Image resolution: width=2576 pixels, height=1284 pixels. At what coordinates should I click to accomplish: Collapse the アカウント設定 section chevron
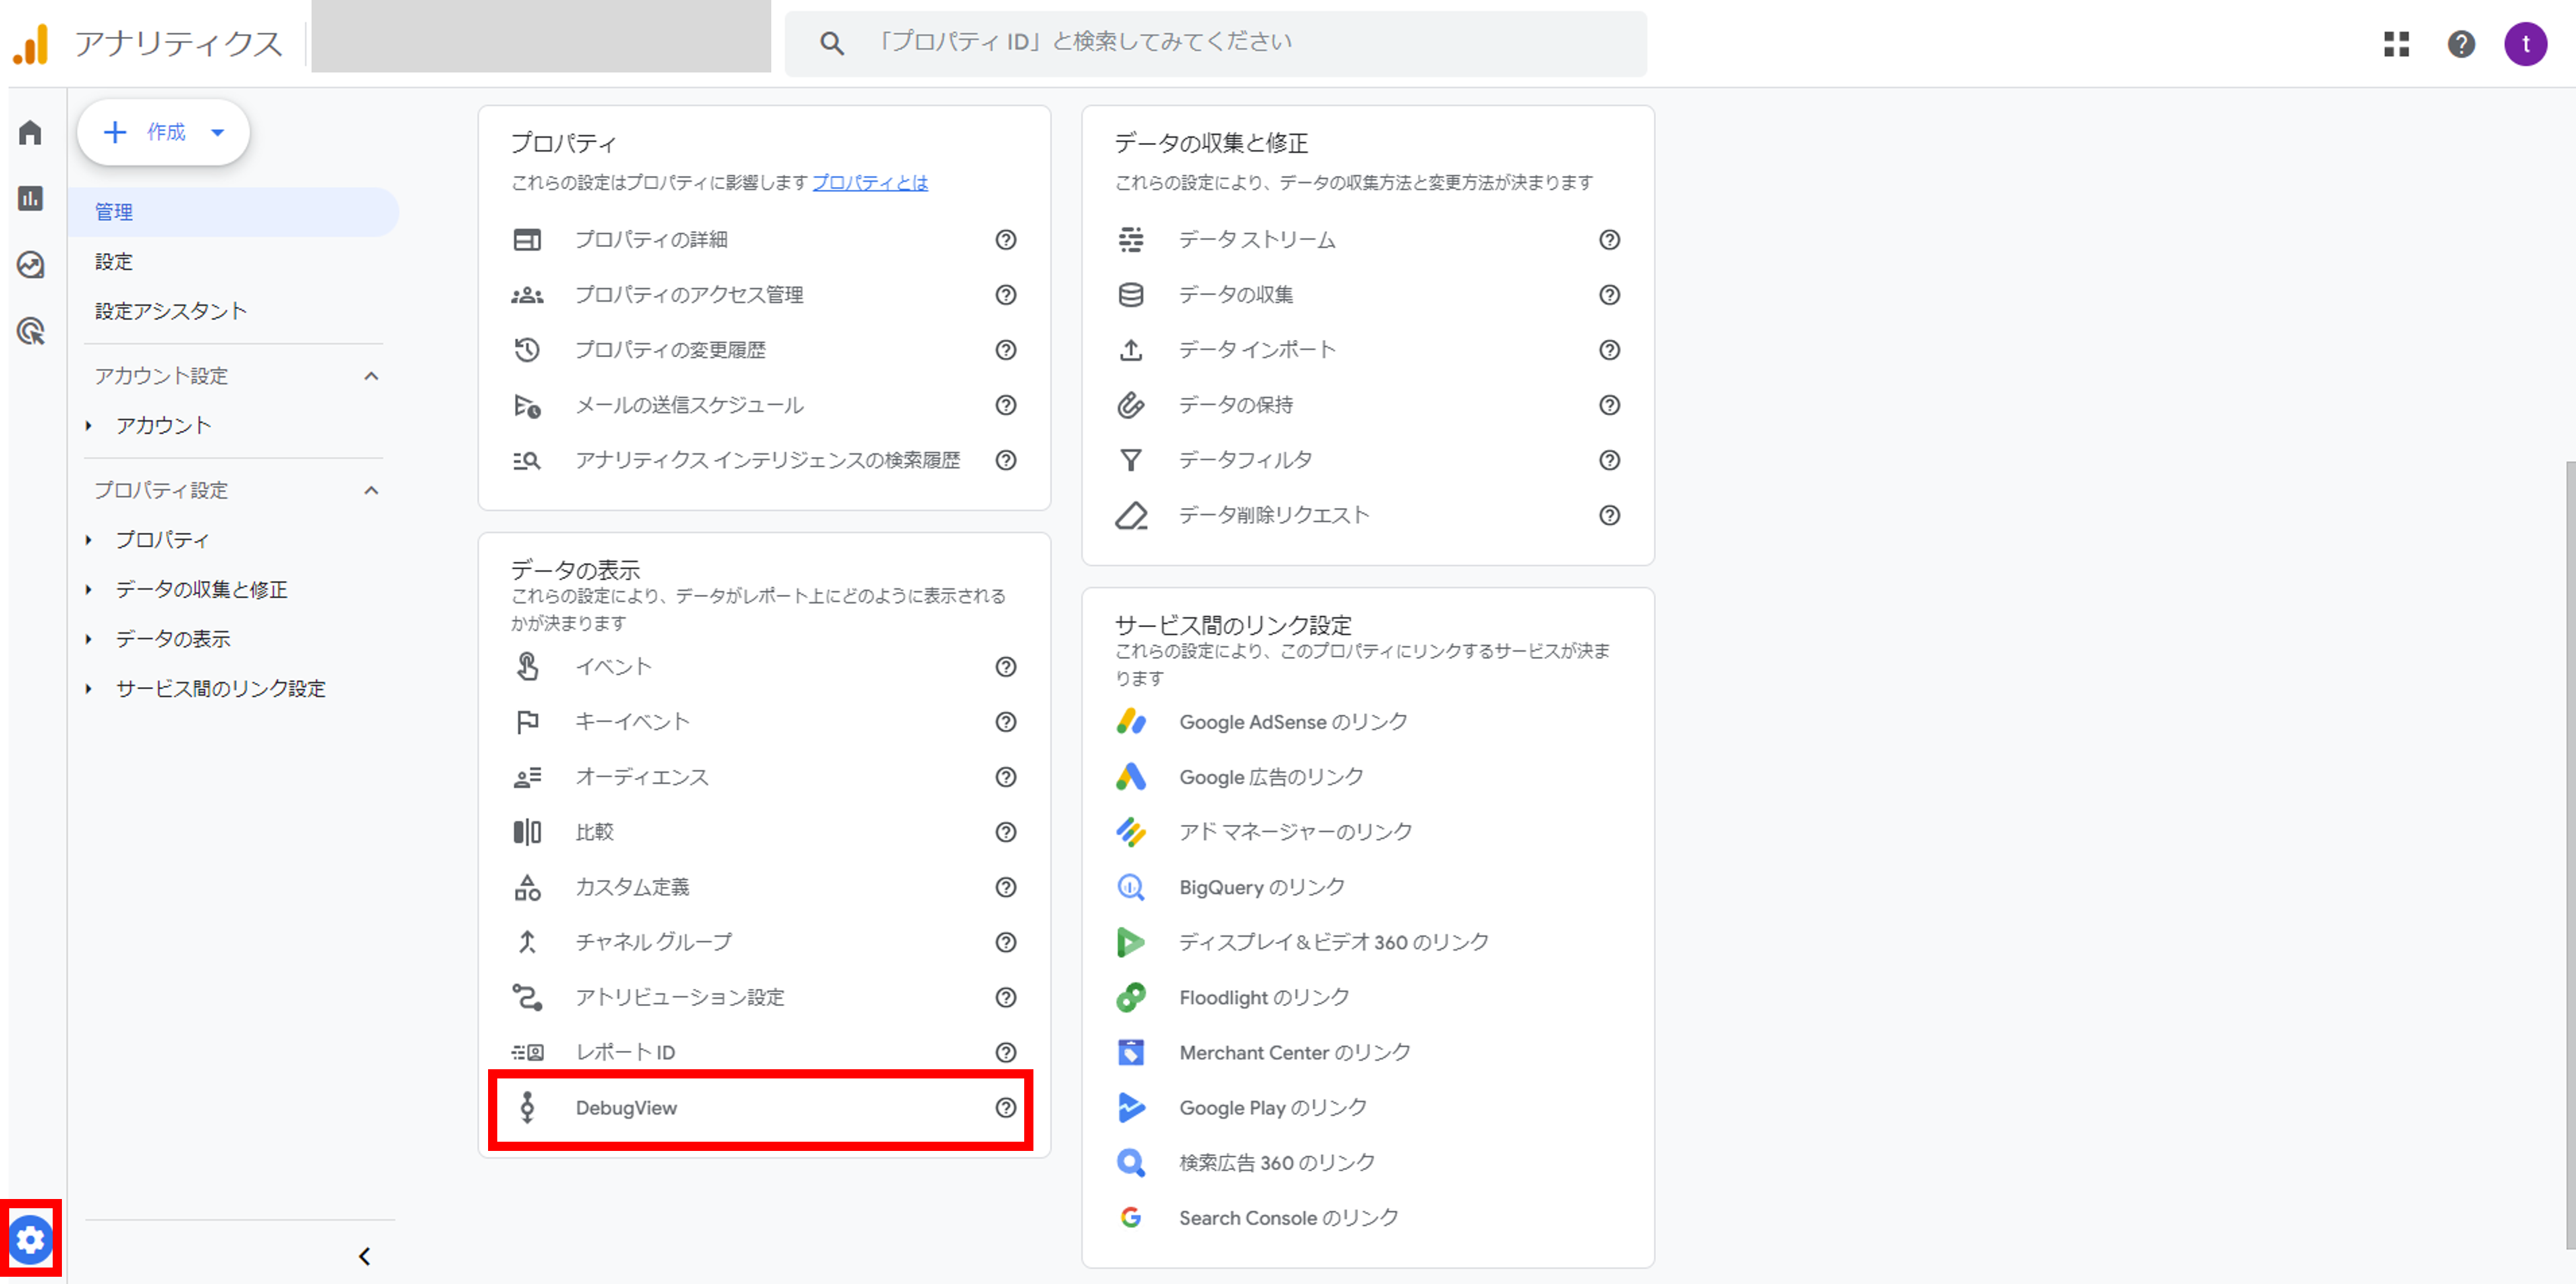(372, 376)
